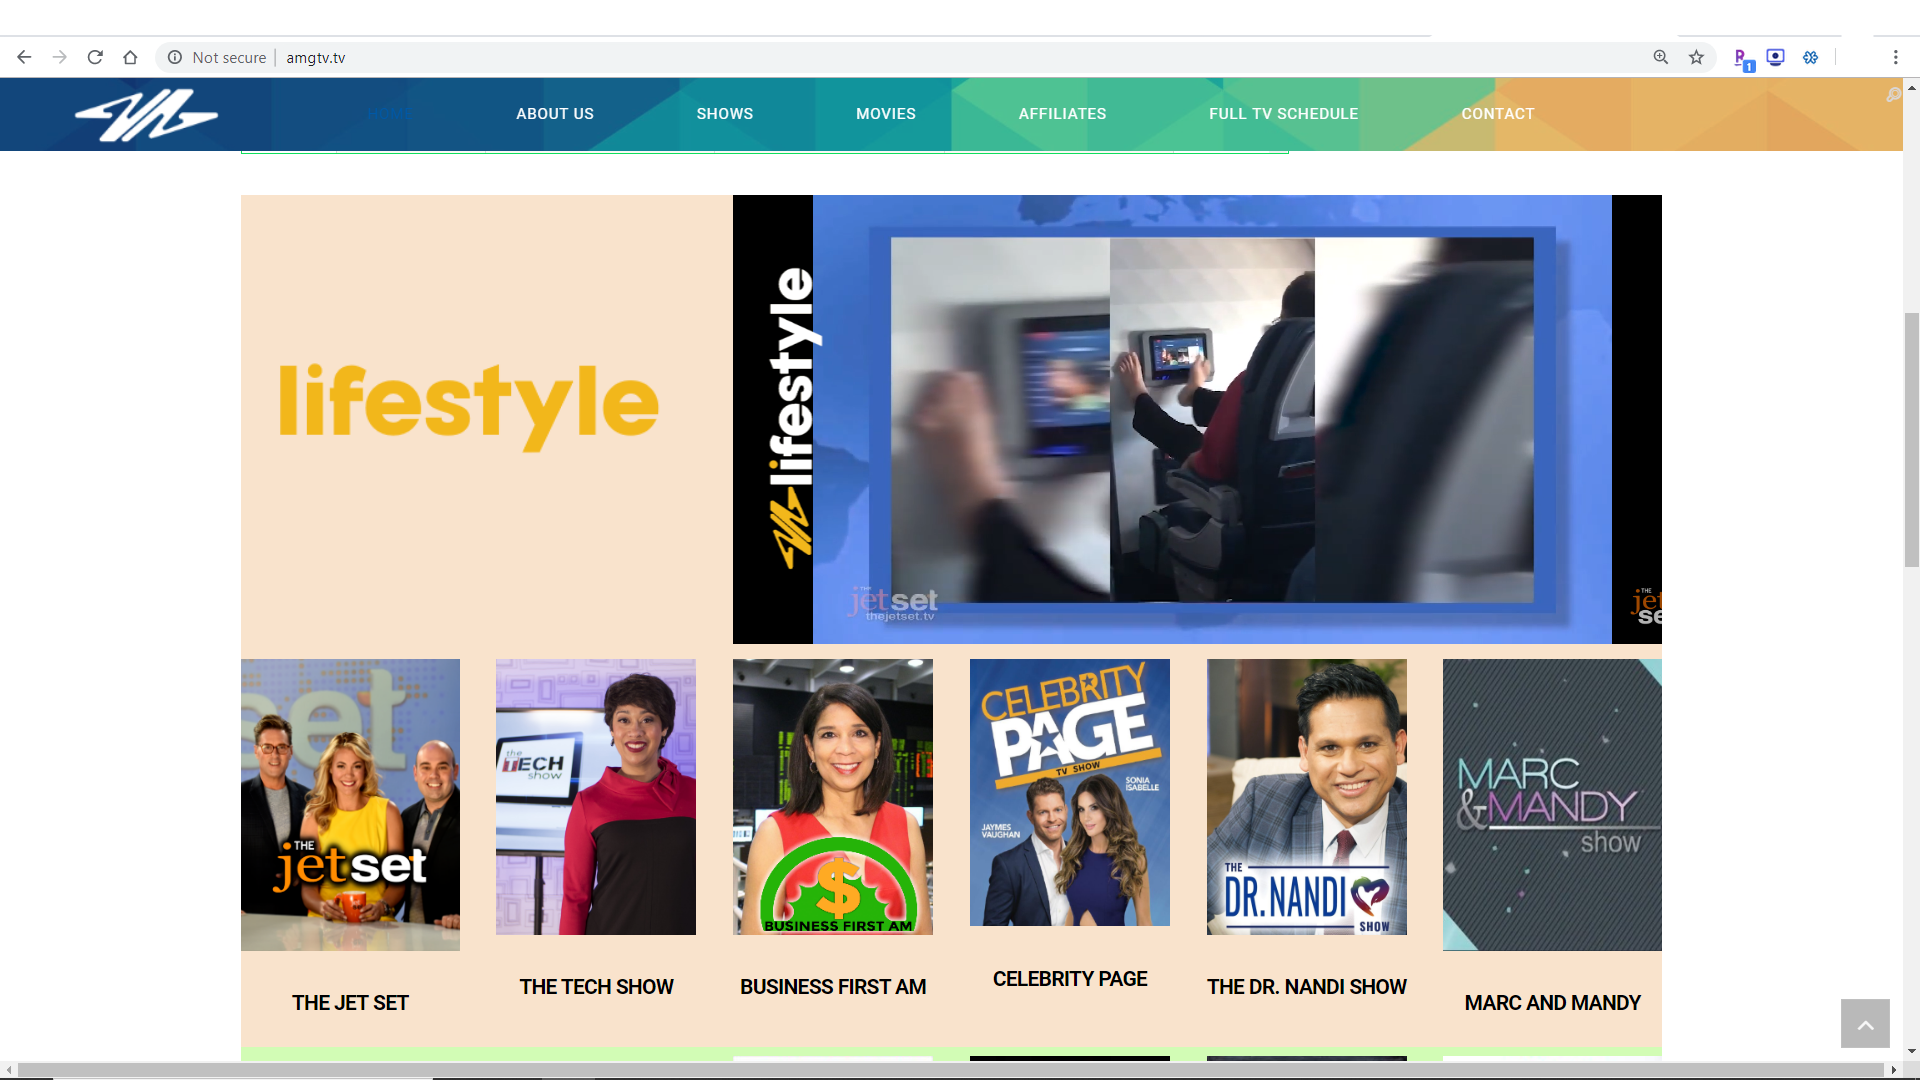
Task: Open the CONTACT page link
Action: [1497, 113]
